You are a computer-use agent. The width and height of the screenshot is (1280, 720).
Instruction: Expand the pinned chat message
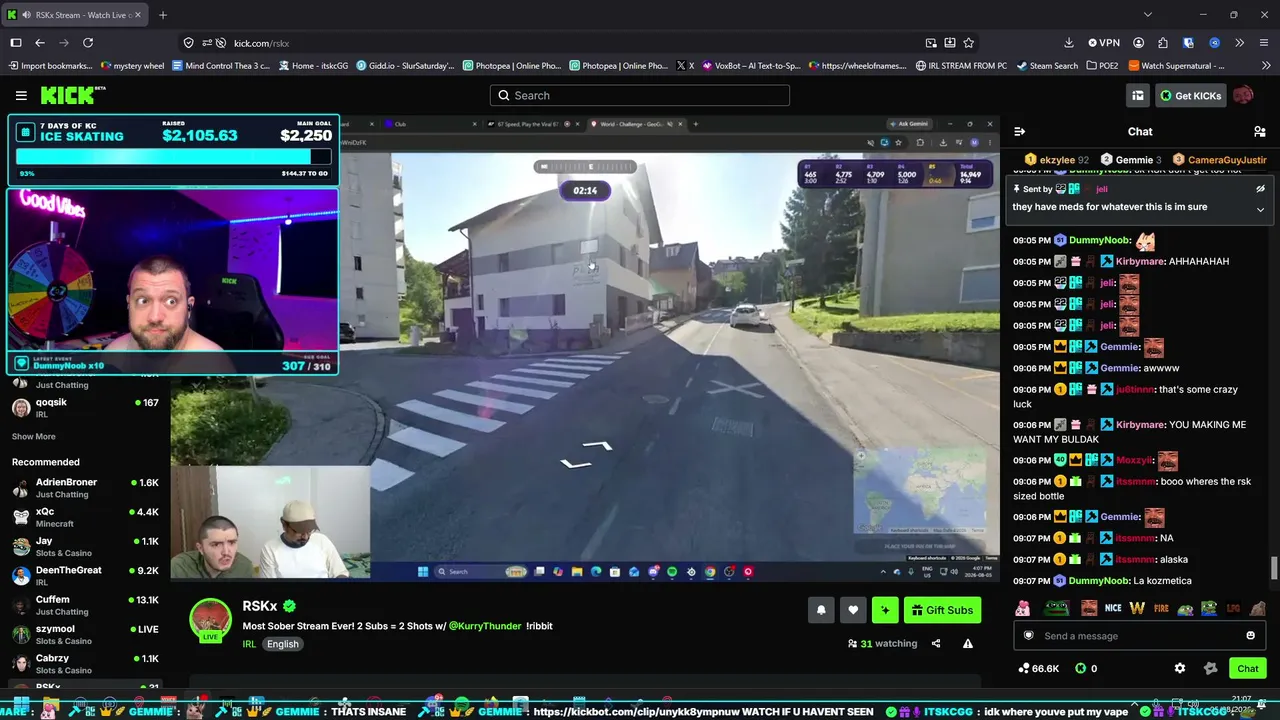pyautogui.click(x=1260, y=209)
